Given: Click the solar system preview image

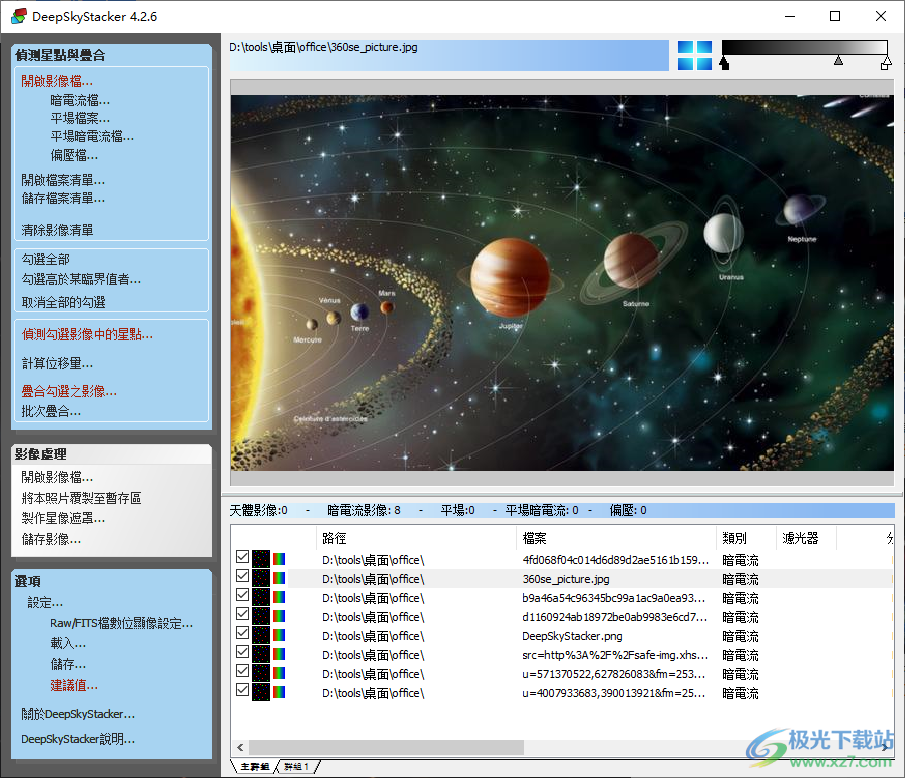Looking at the screenshot, I should point(562,283).
